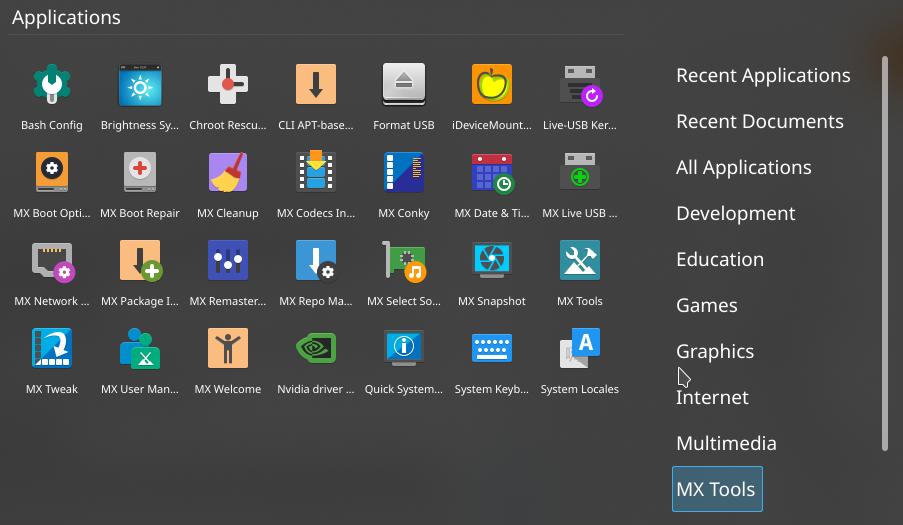
Task: Open MX Network Assistant
Action: (53, 262)
